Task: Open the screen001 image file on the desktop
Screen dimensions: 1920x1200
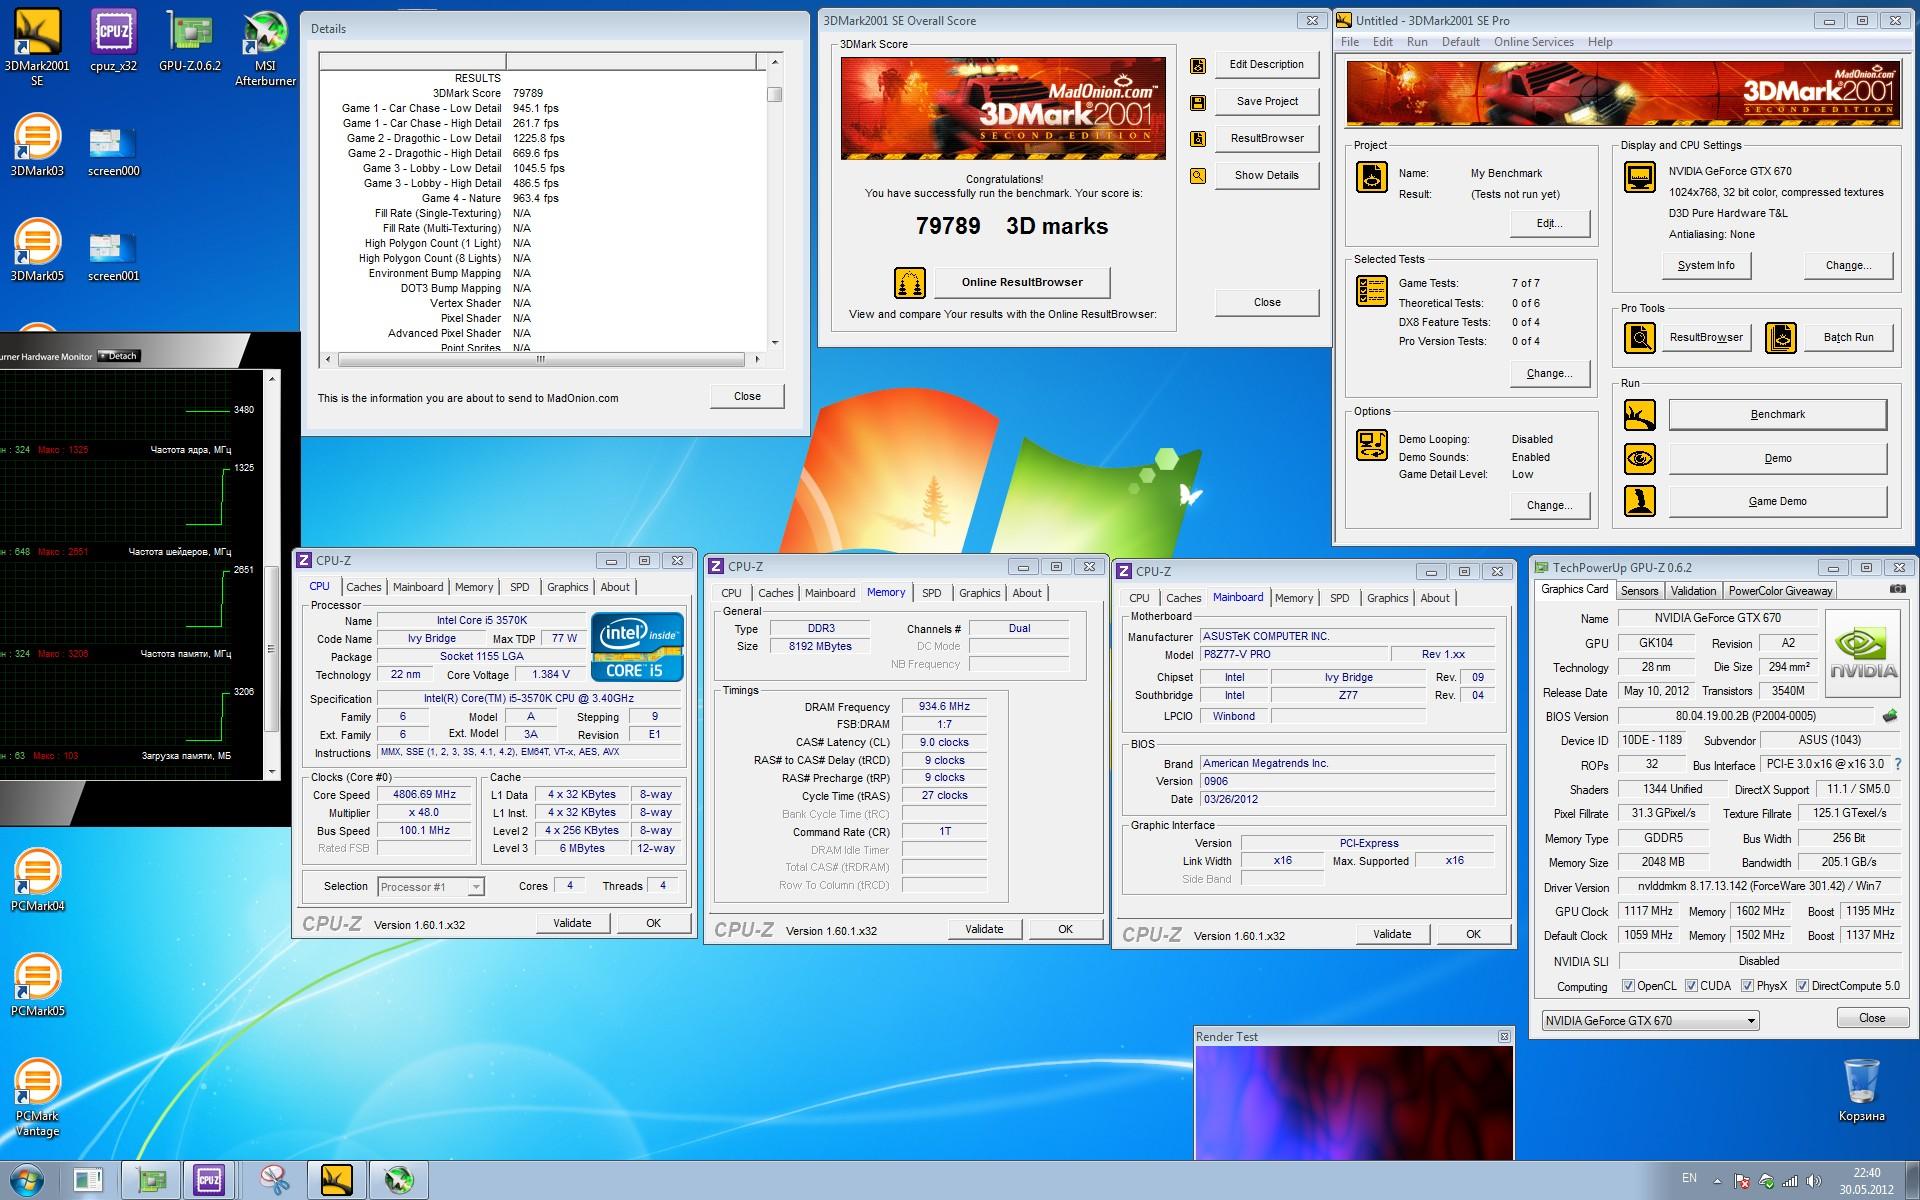Action: pyautogui.click(x=113, y=255)
